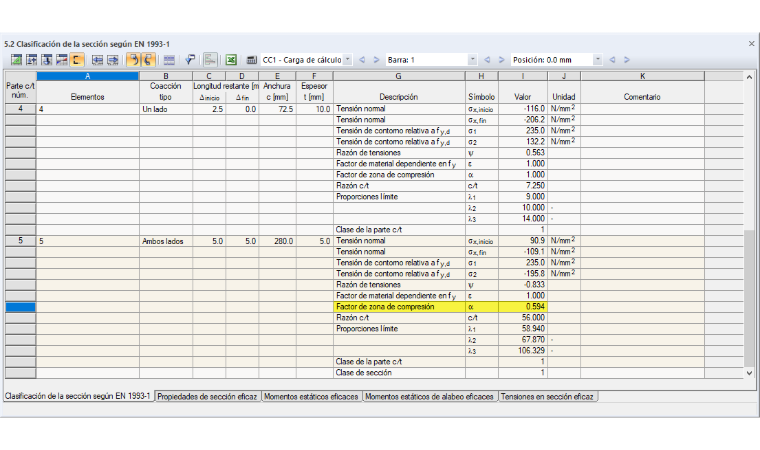Select column A header
760x450 pixels.
pyautogui.click(x=87, y=76)
